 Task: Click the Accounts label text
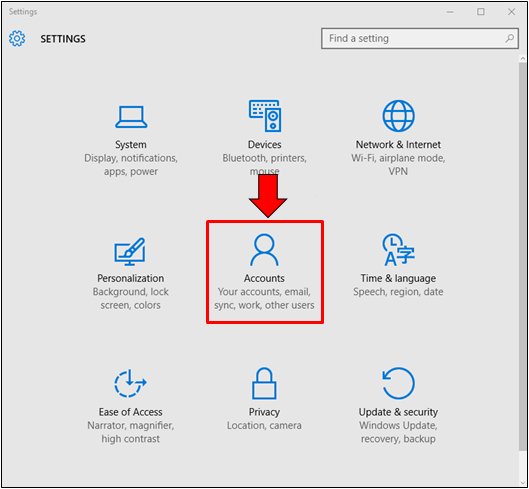[264, 278]
